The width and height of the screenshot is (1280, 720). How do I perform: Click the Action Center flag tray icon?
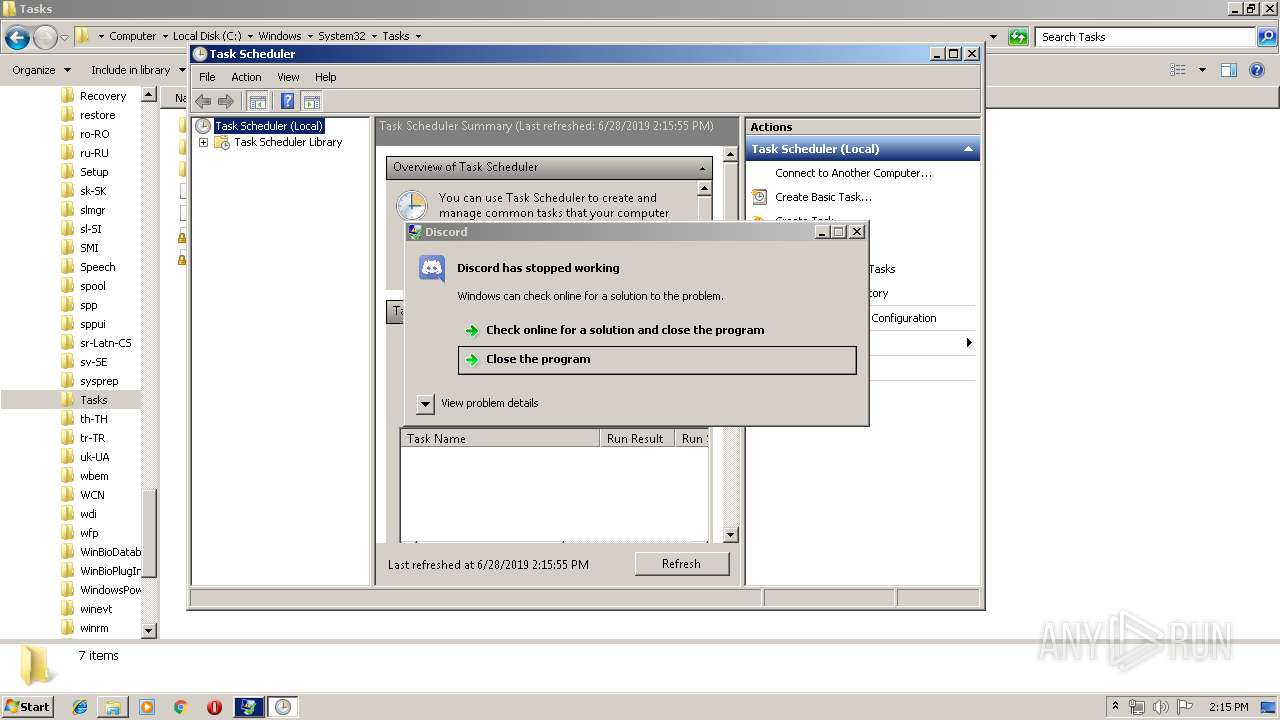pos(1185,707)
